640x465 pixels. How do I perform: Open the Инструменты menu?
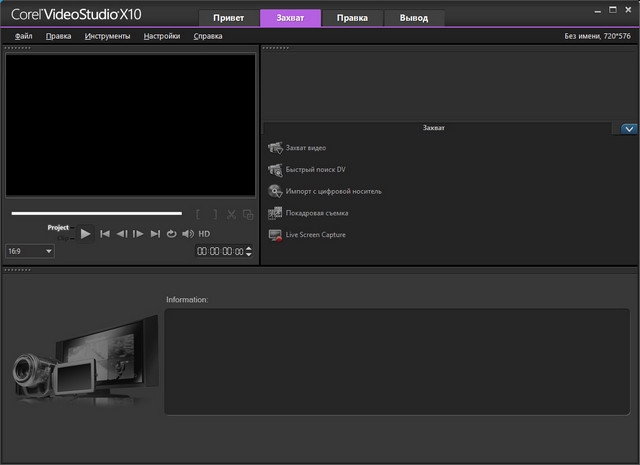pyautogui.click(x=107, y=36)
